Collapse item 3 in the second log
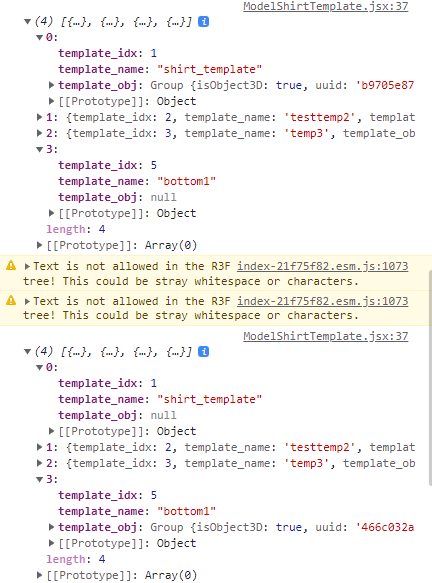The height and width of the screenshot is (583, 432). pyautogui.click(x=39, y=479)
